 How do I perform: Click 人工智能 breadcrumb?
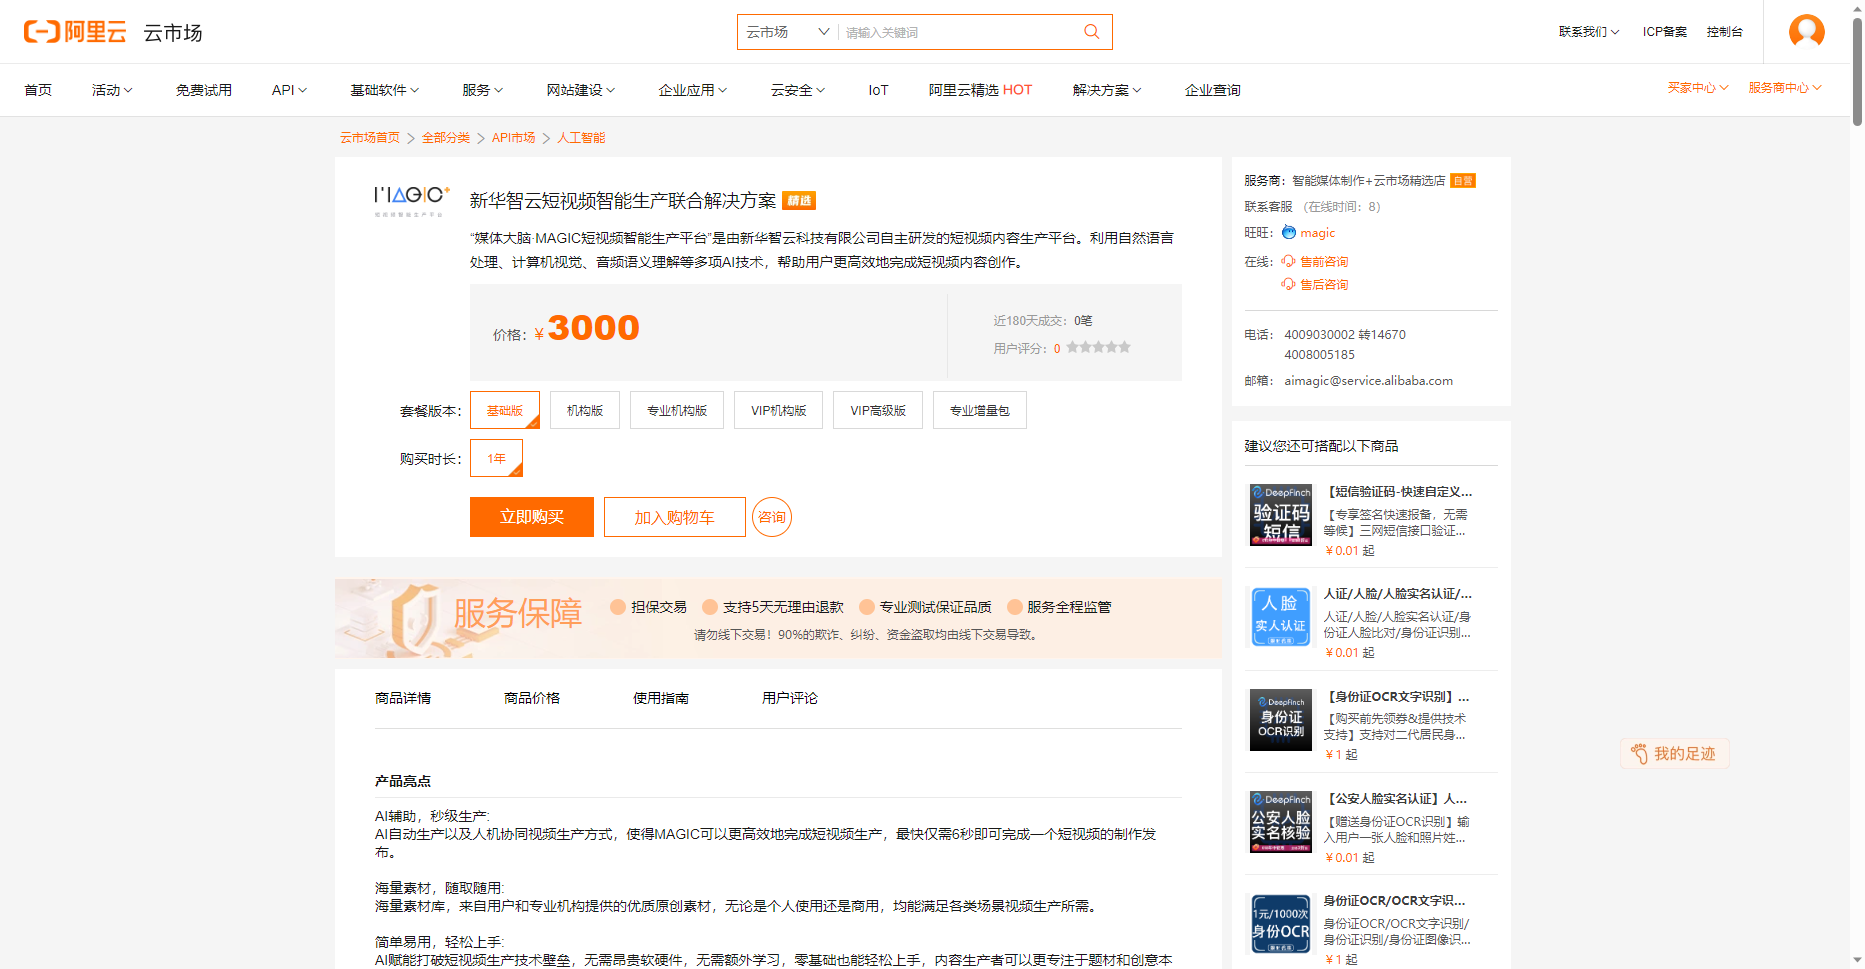[x=581, y=138]
